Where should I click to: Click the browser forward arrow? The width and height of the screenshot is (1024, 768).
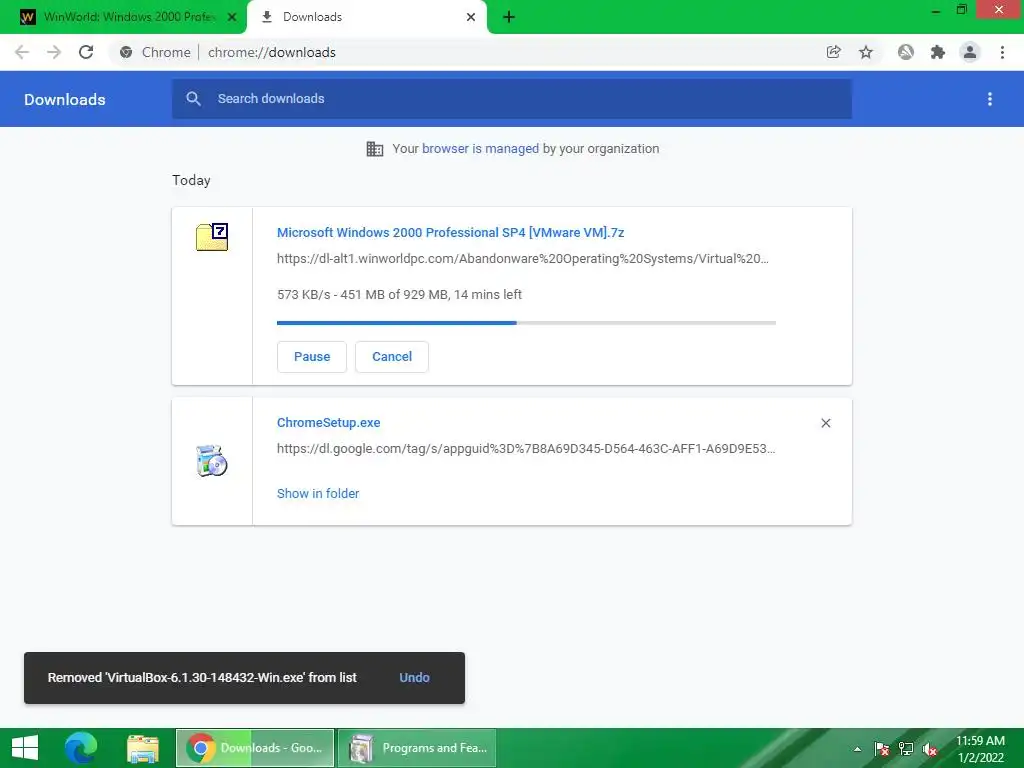click(x=54, y=52)
